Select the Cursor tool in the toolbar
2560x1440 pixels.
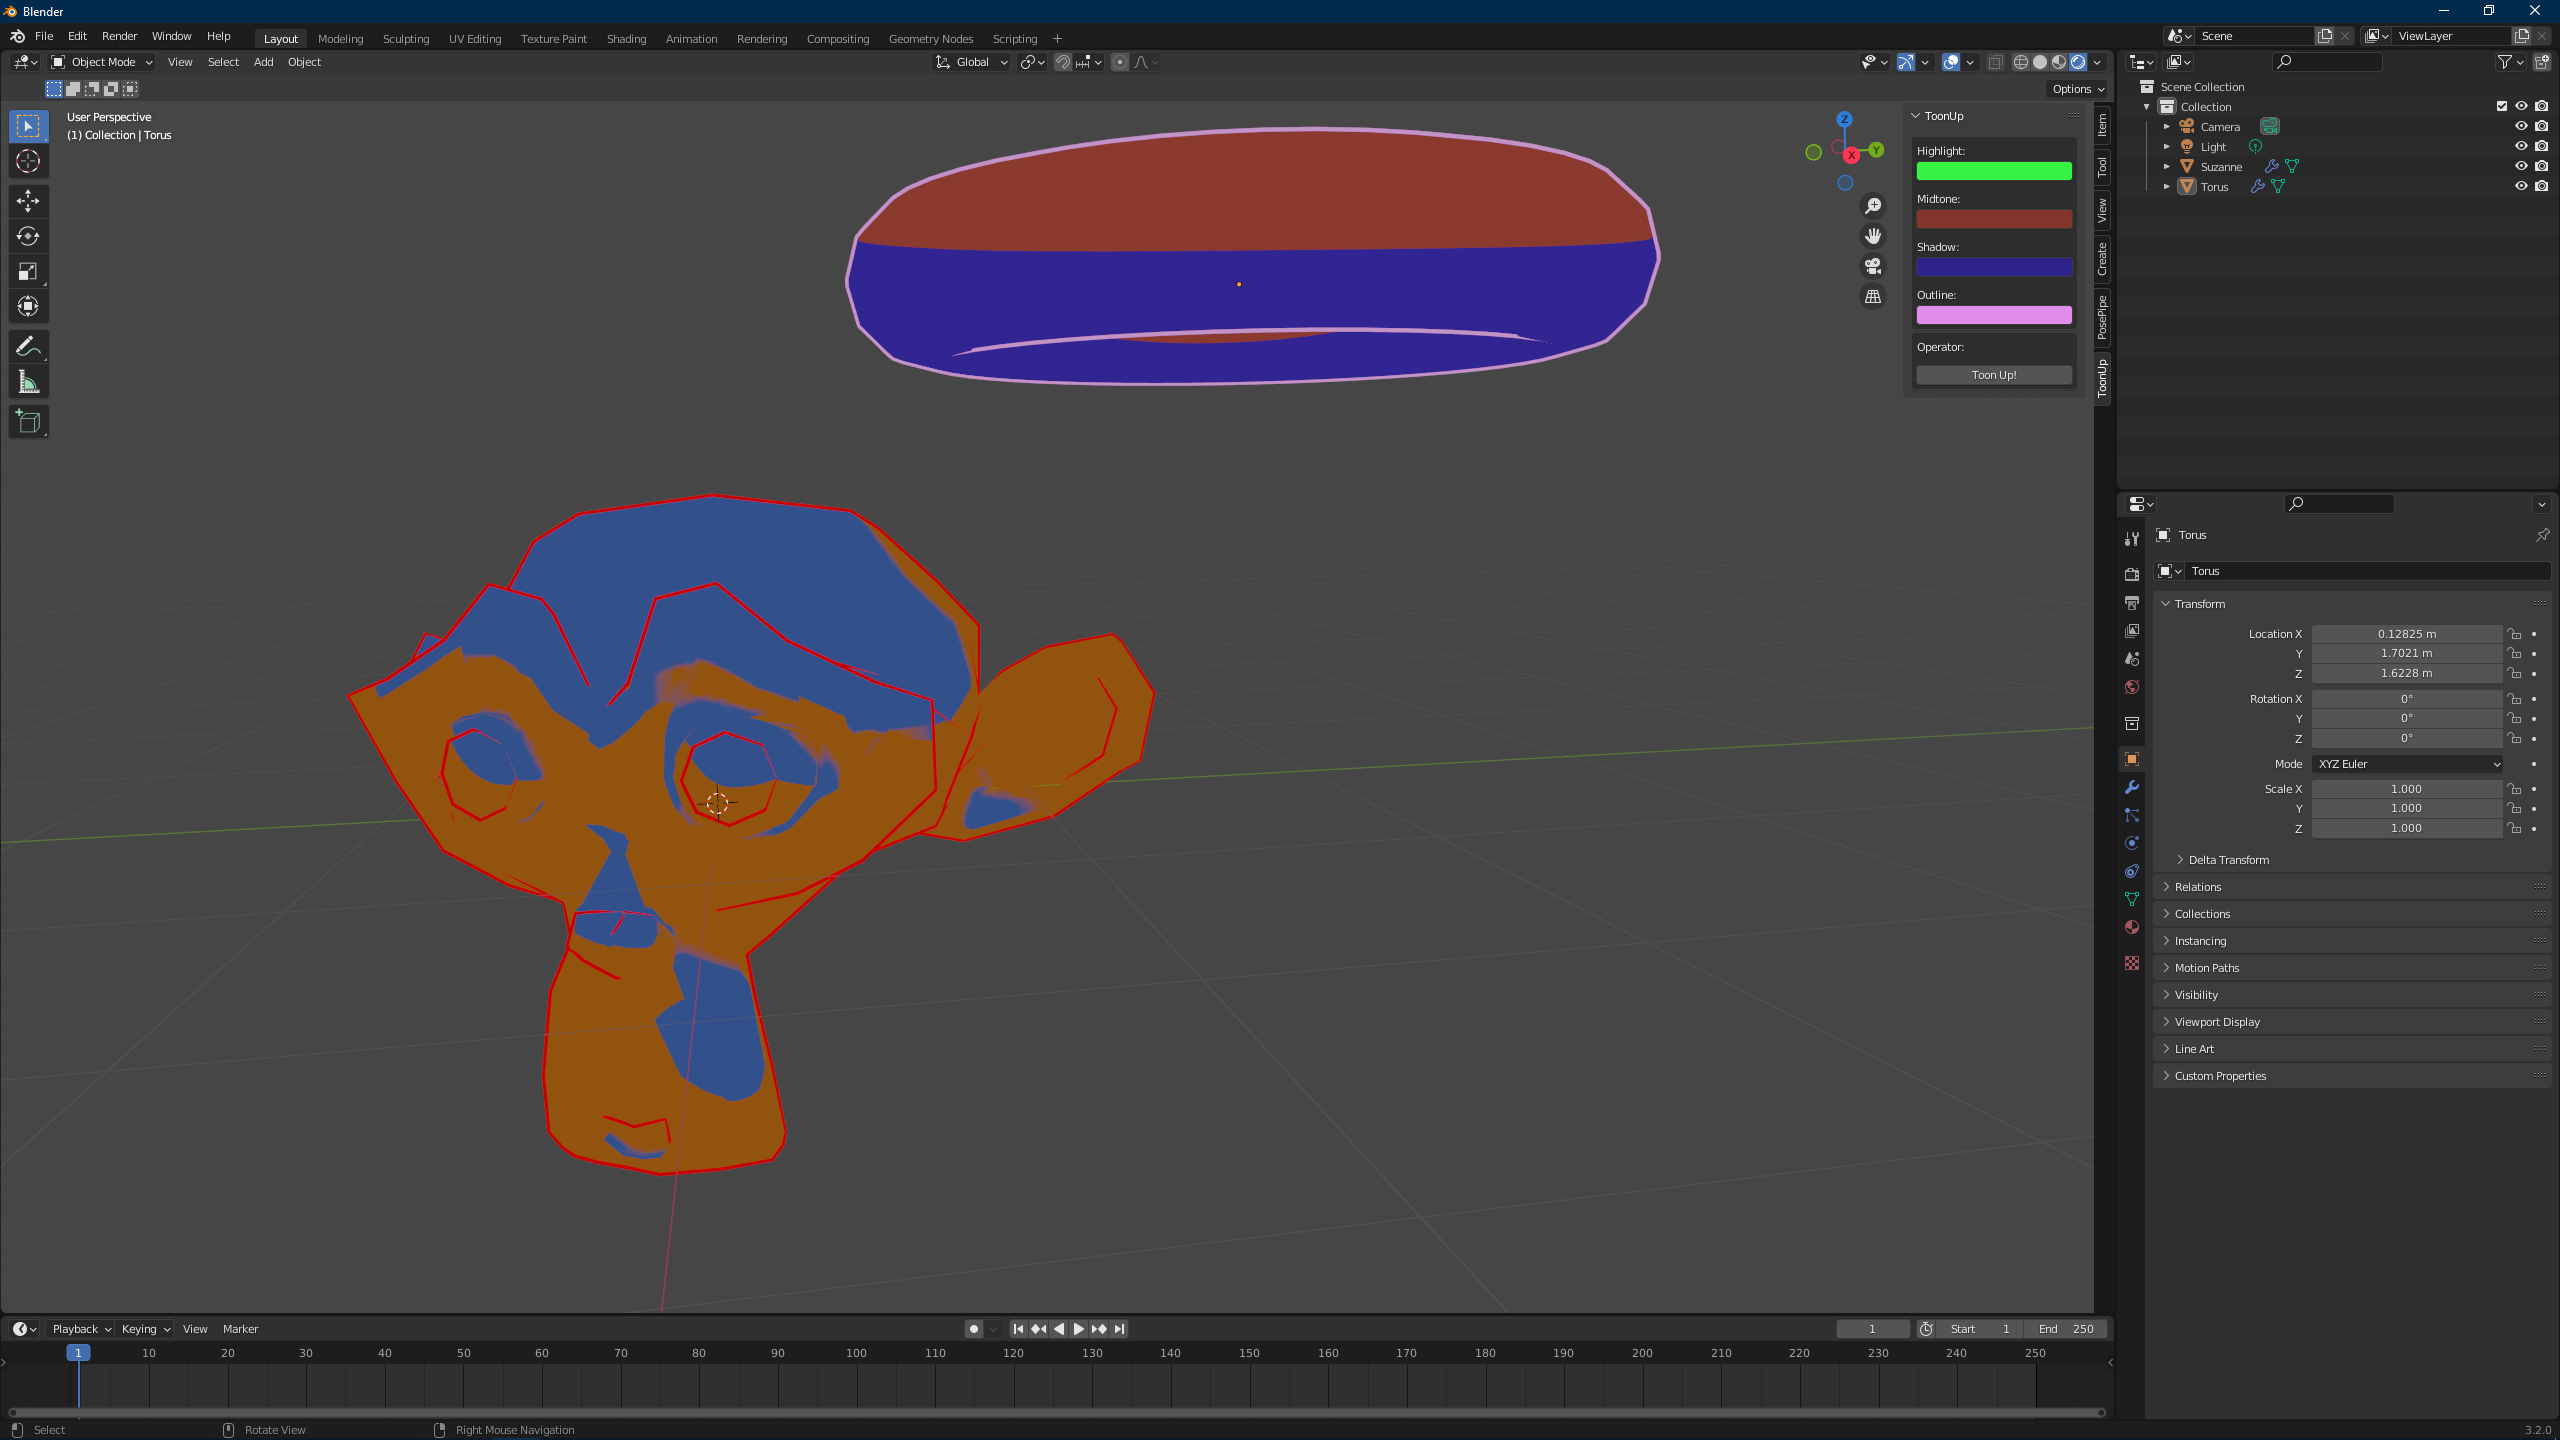coord(28,161)
